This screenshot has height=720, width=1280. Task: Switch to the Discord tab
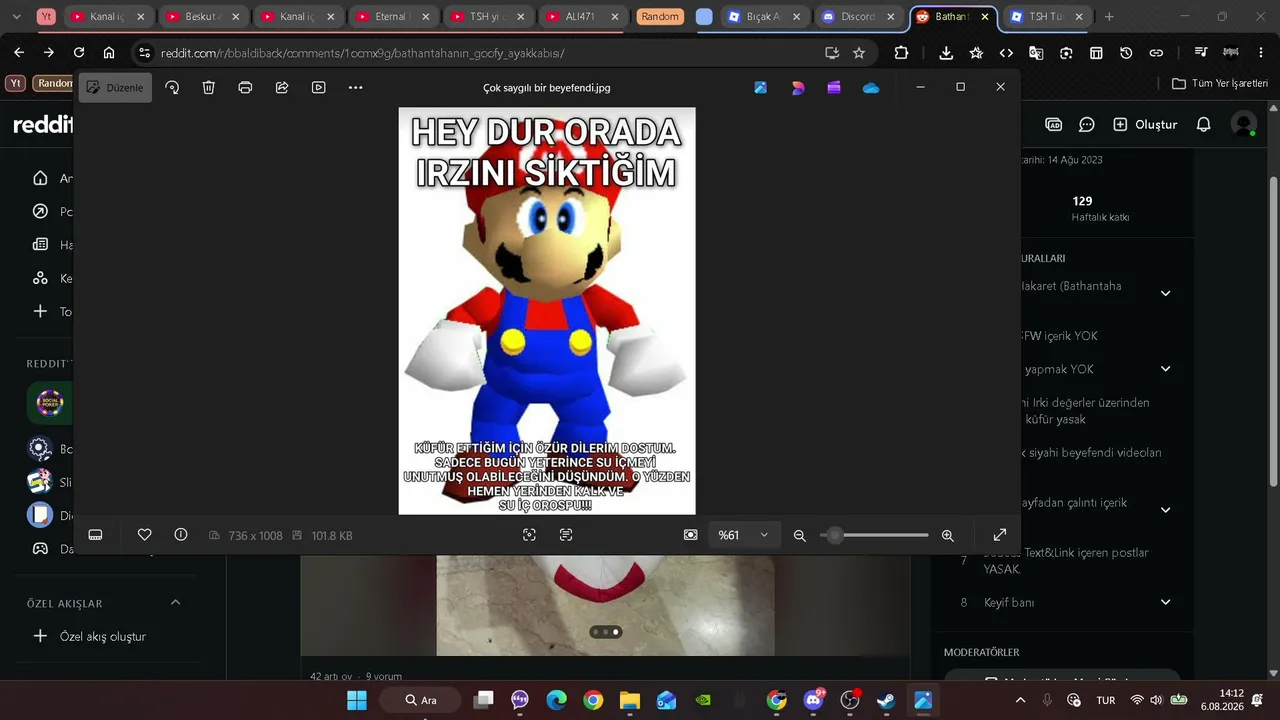tap(858, 17)
